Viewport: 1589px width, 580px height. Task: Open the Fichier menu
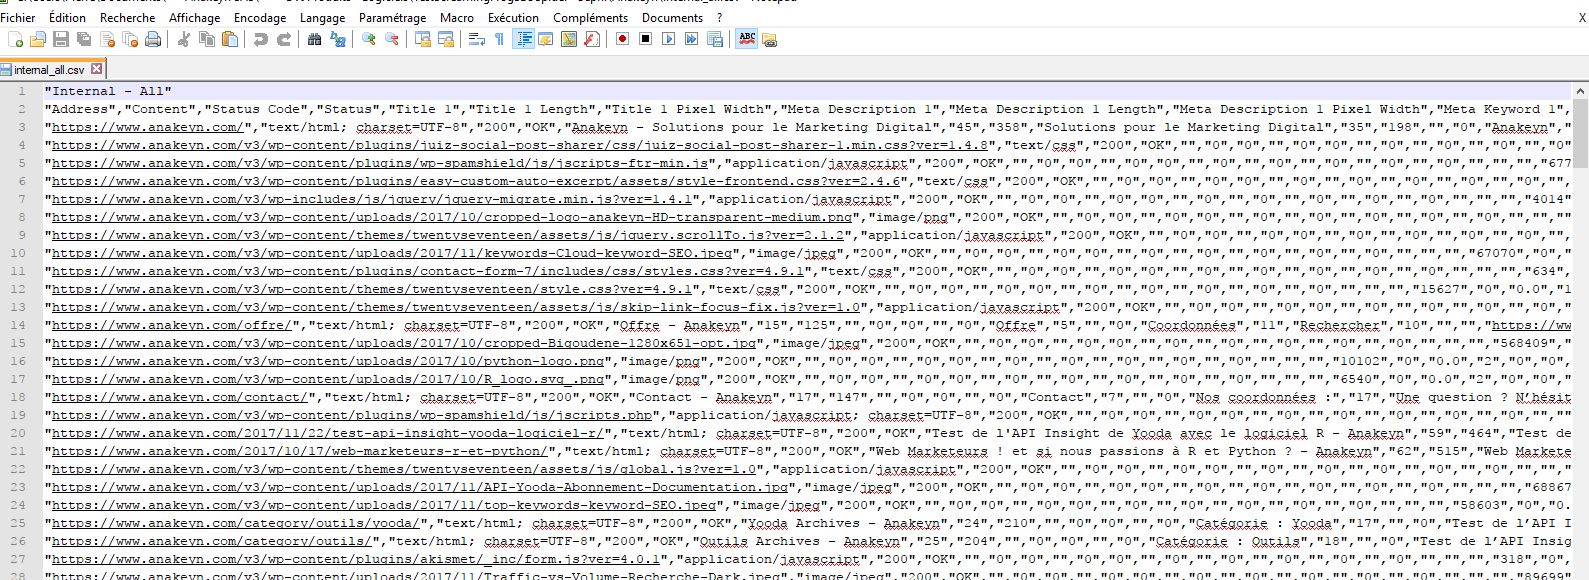click(x=18, y=17)
